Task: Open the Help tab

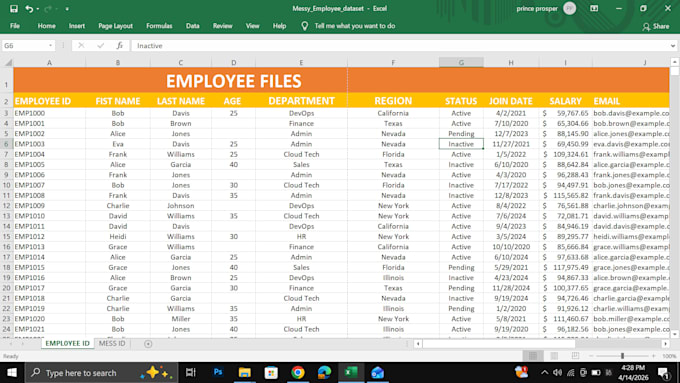Action: [279, 26]
